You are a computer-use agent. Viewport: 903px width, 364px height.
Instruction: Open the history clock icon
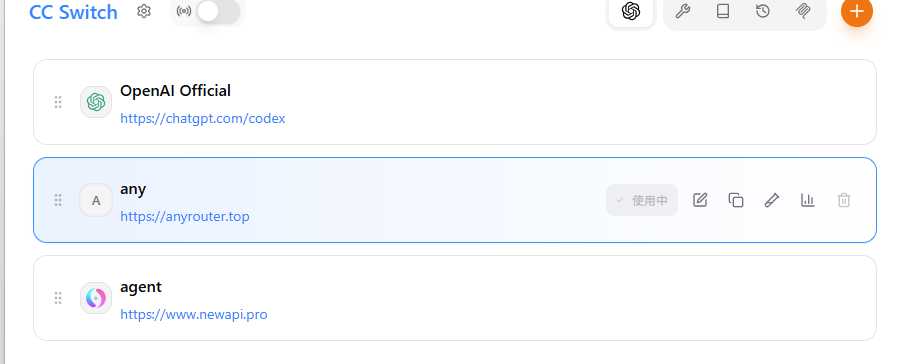tap(763, 11)
